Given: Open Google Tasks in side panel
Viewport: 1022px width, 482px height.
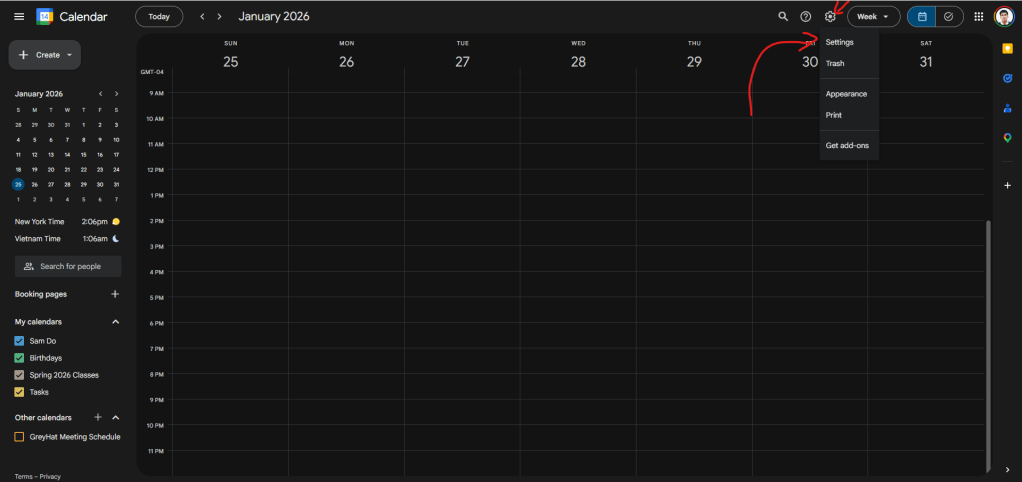Looking at the screenshot, I should pyautogui.click(x=1007, y=78).
